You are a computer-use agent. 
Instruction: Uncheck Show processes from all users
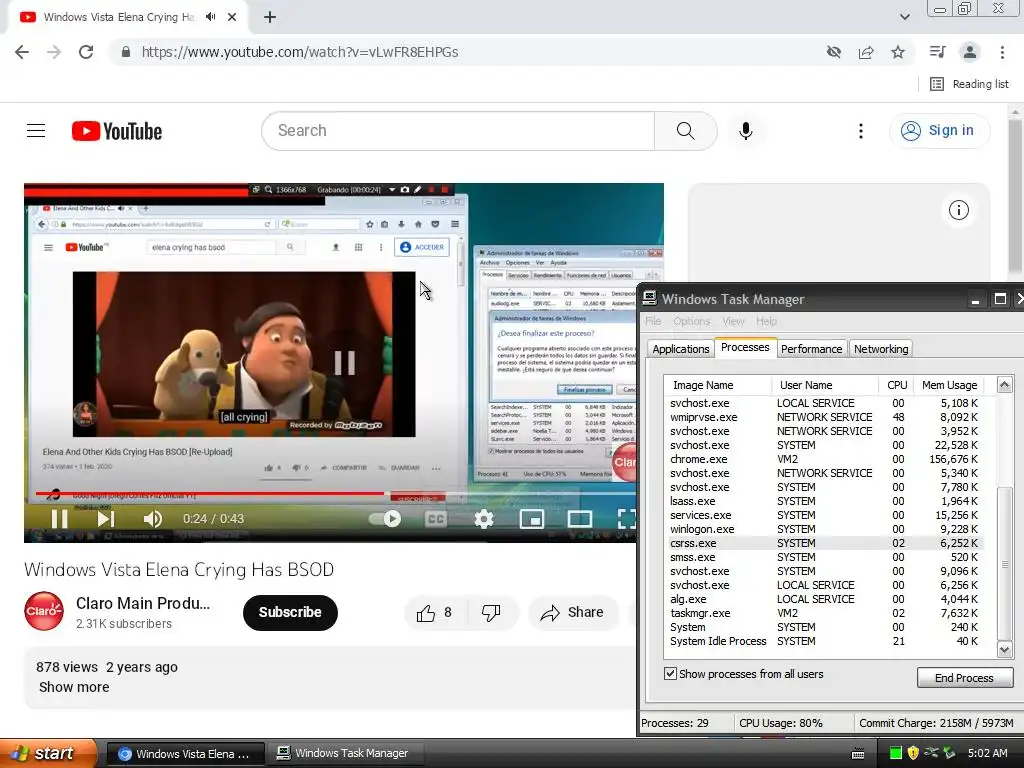click(x=670, y=673)
